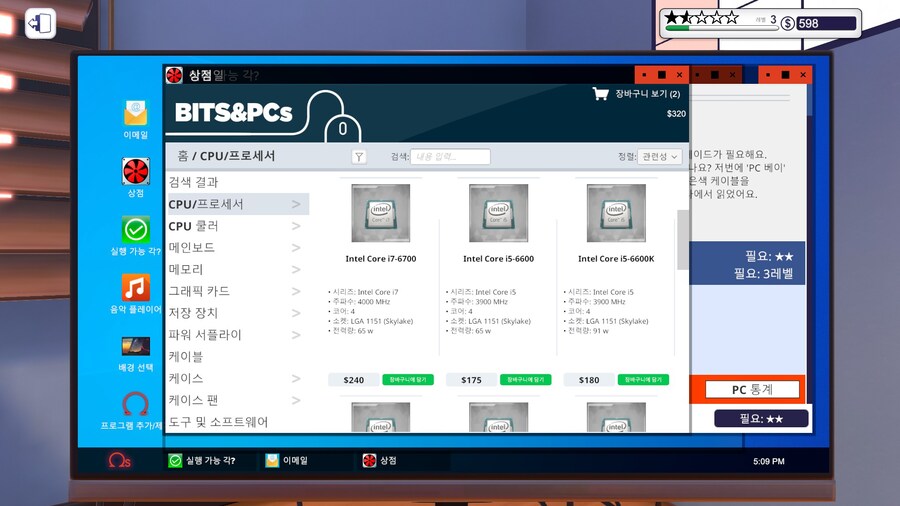Click the exit computer icon at top left

(40, 24)
